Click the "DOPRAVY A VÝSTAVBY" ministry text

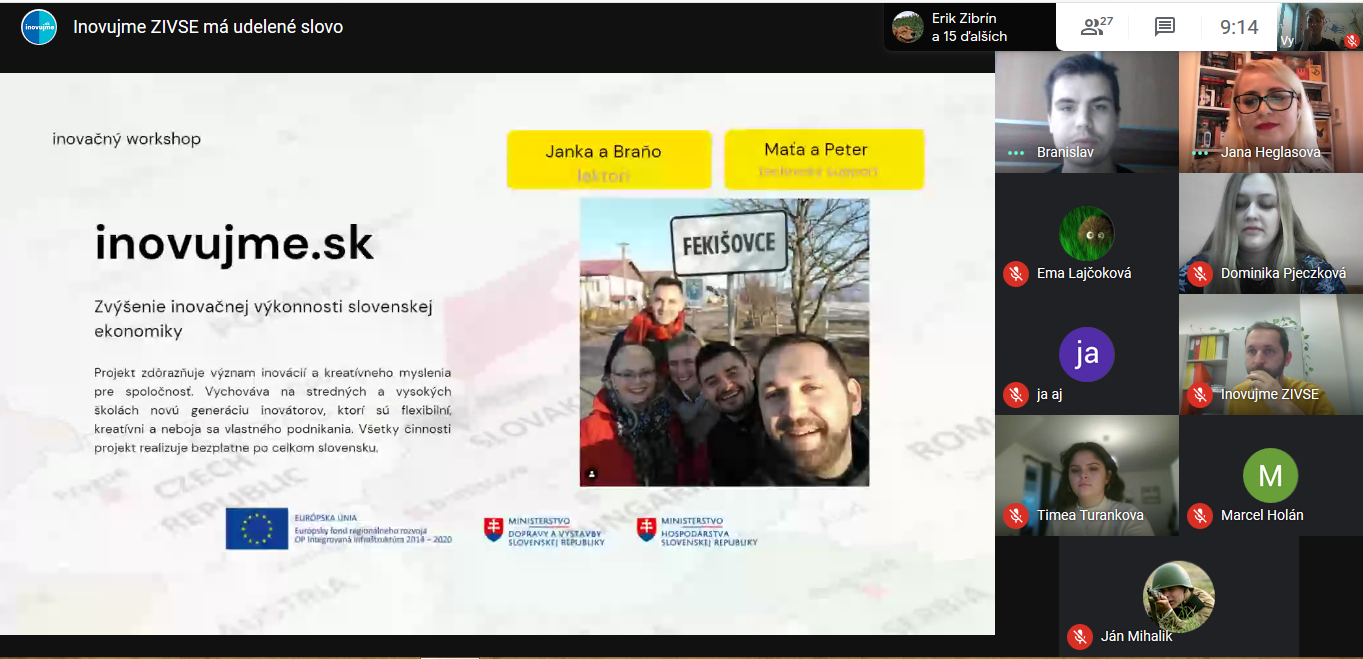(557, 532)
